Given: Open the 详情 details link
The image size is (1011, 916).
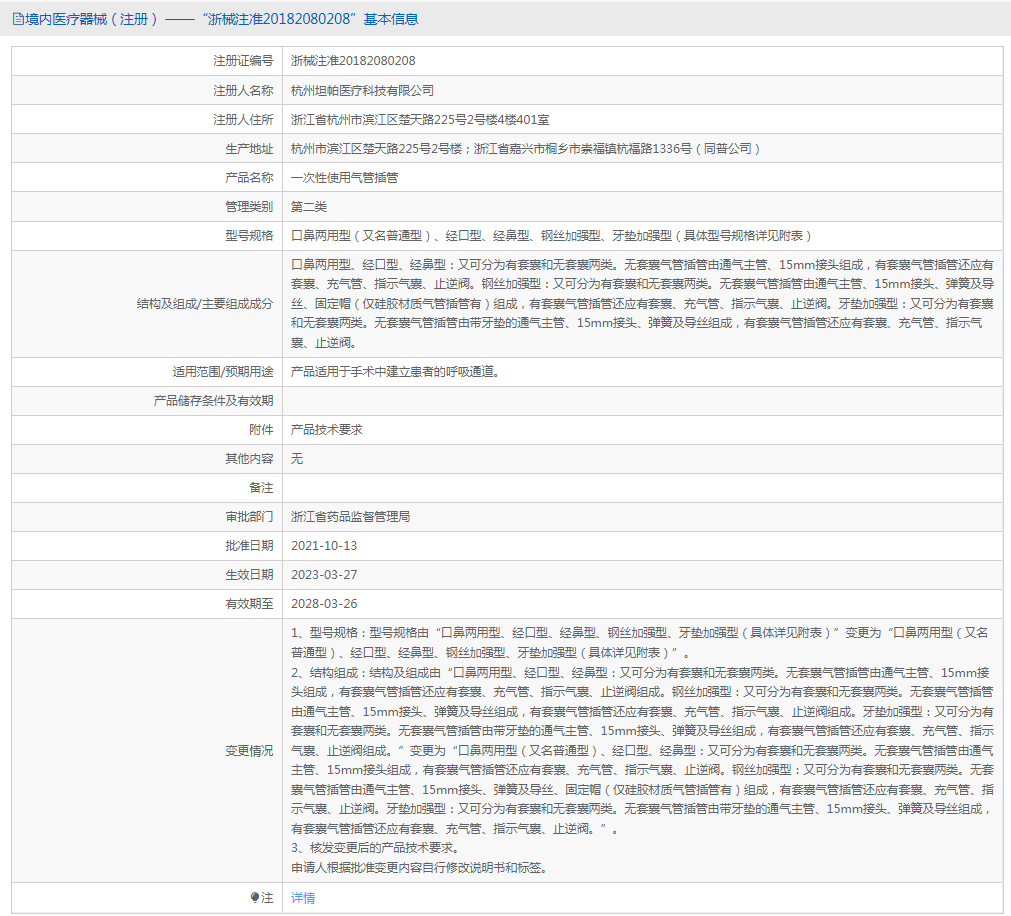Looking at the screenshot, I should pos(302,898).
